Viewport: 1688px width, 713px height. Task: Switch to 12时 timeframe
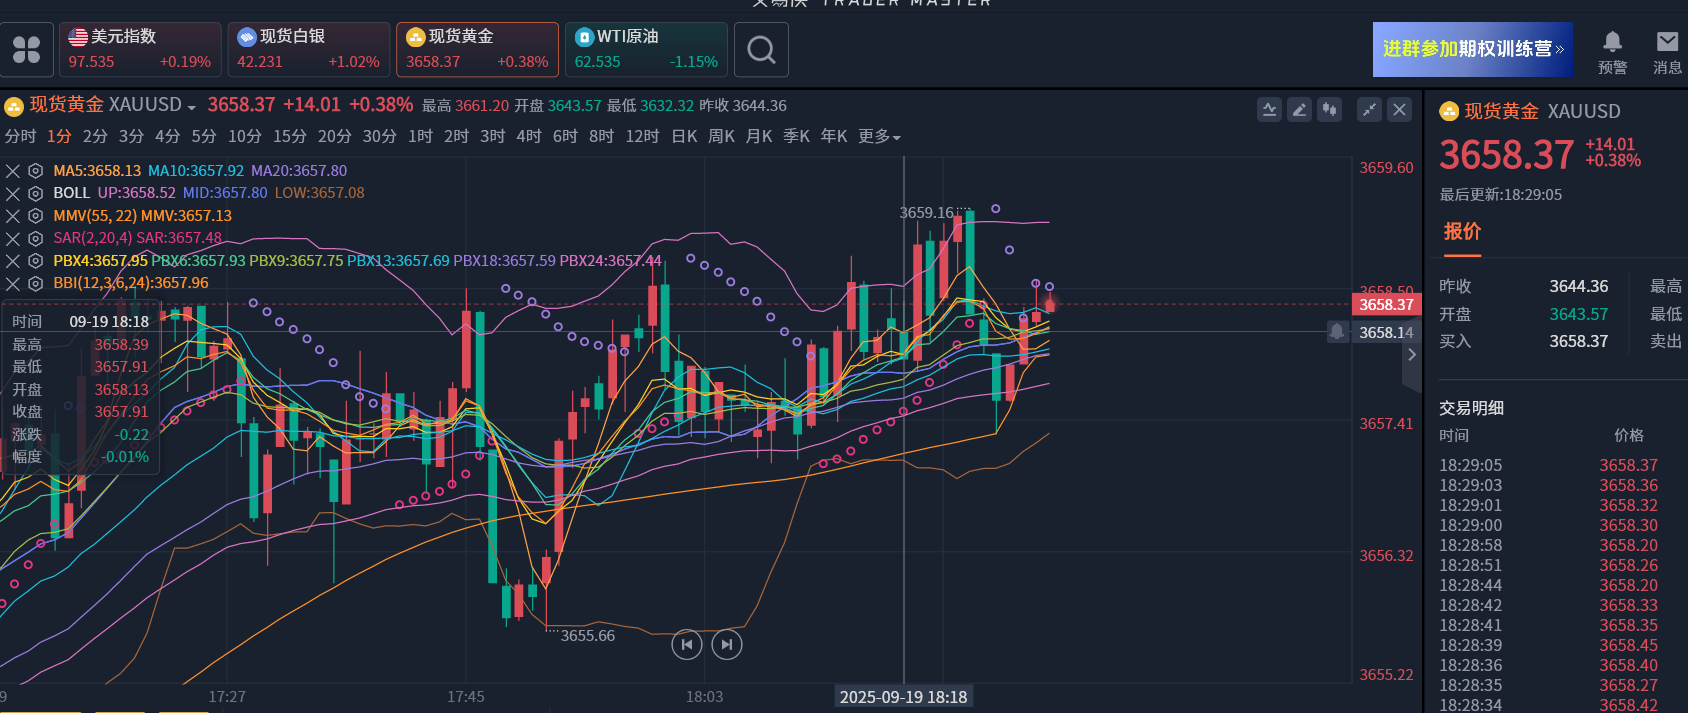click(643, 136)
